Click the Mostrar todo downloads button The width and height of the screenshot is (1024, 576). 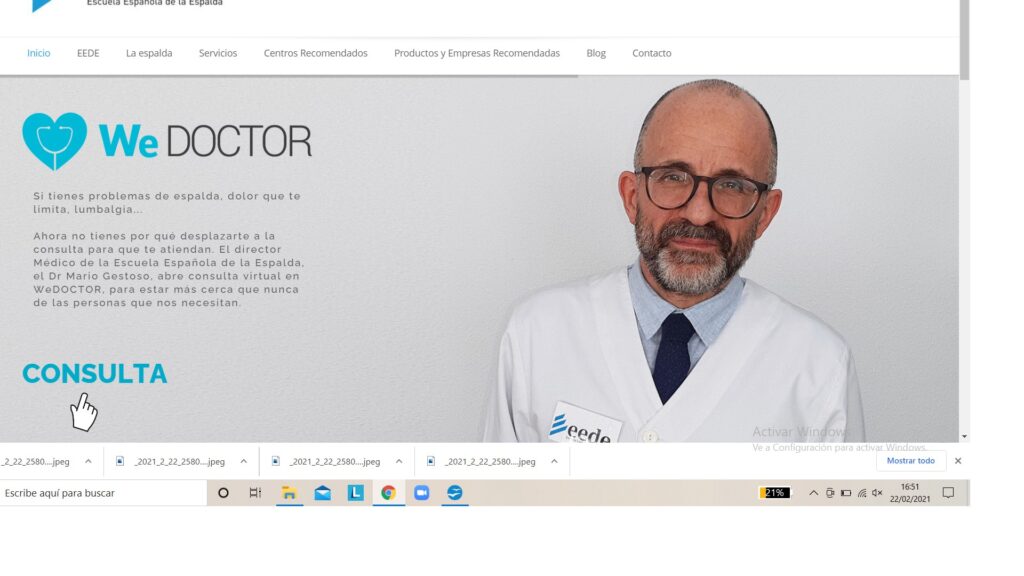pyautogui.click(x=910, y=461)
